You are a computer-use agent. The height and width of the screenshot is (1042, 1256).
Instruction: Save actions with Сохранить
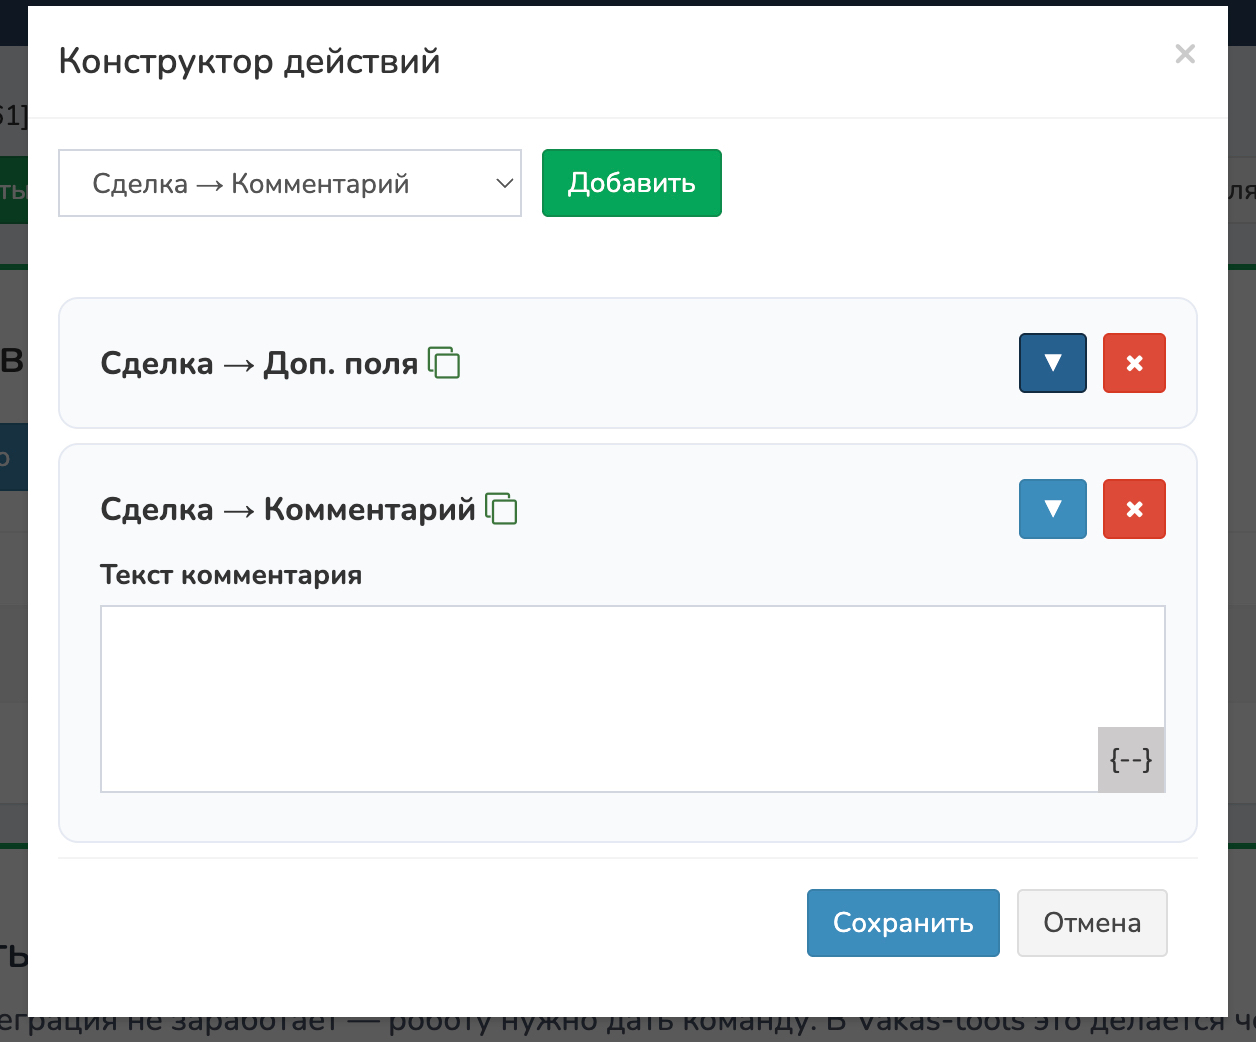(902, 922)
